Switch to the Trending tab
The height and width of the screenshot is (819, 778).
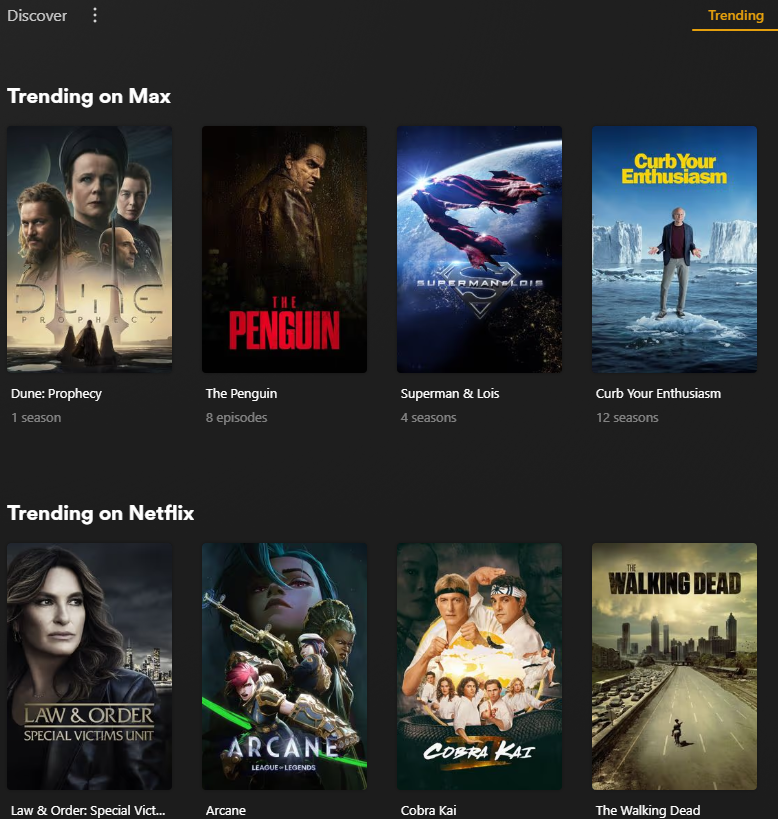[x=735, y=16]
